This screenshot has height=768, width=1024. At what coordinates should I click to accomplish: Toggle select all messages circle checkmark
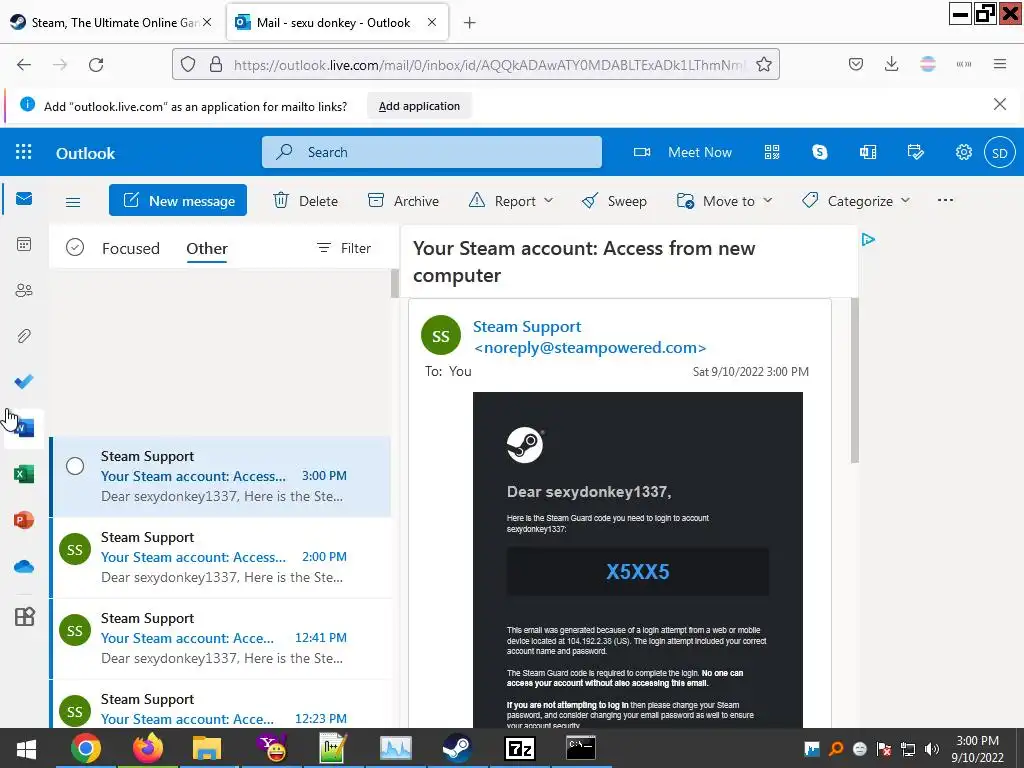pyautogui.click(x=75, y=248)
